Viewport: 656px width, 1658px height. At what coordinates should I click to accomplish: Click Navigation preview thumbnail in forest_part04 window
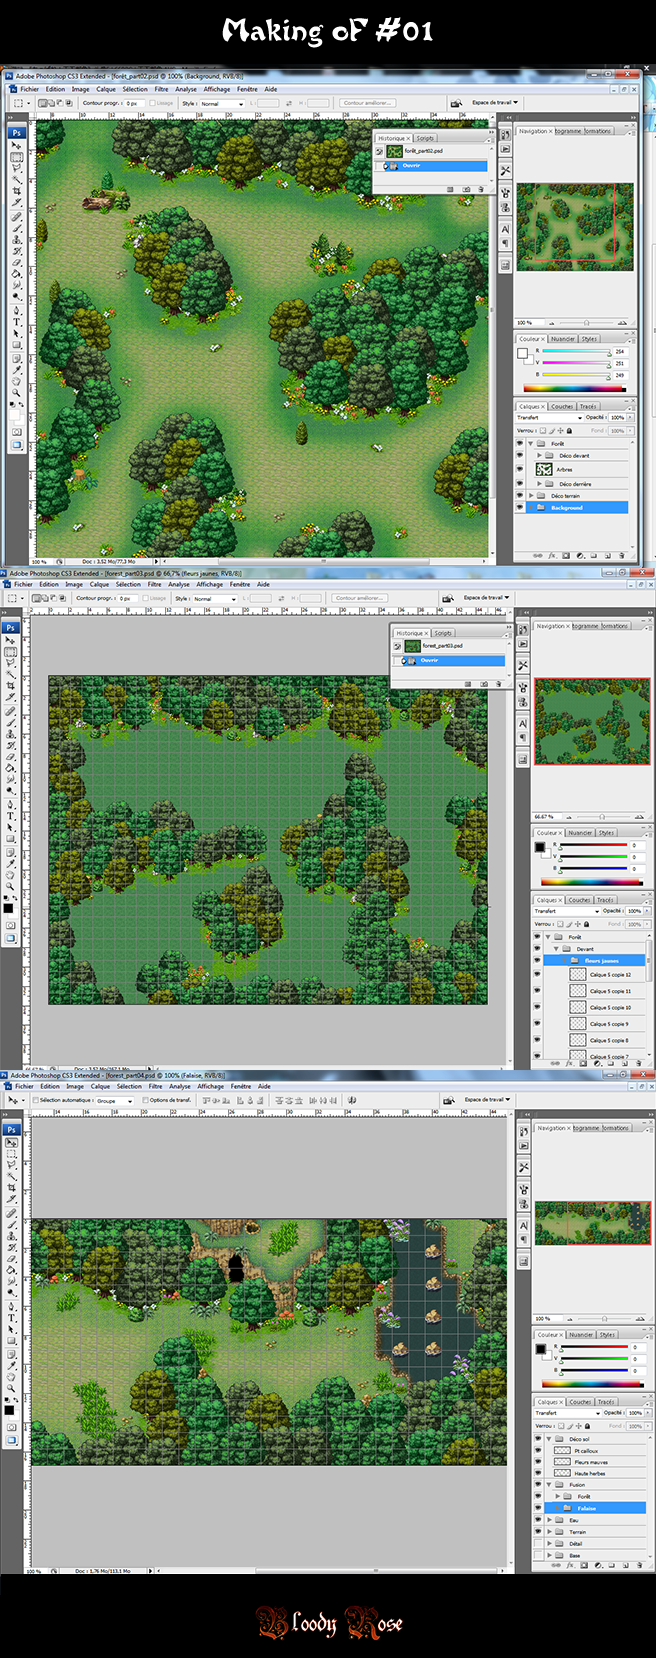coord(592,1223)
